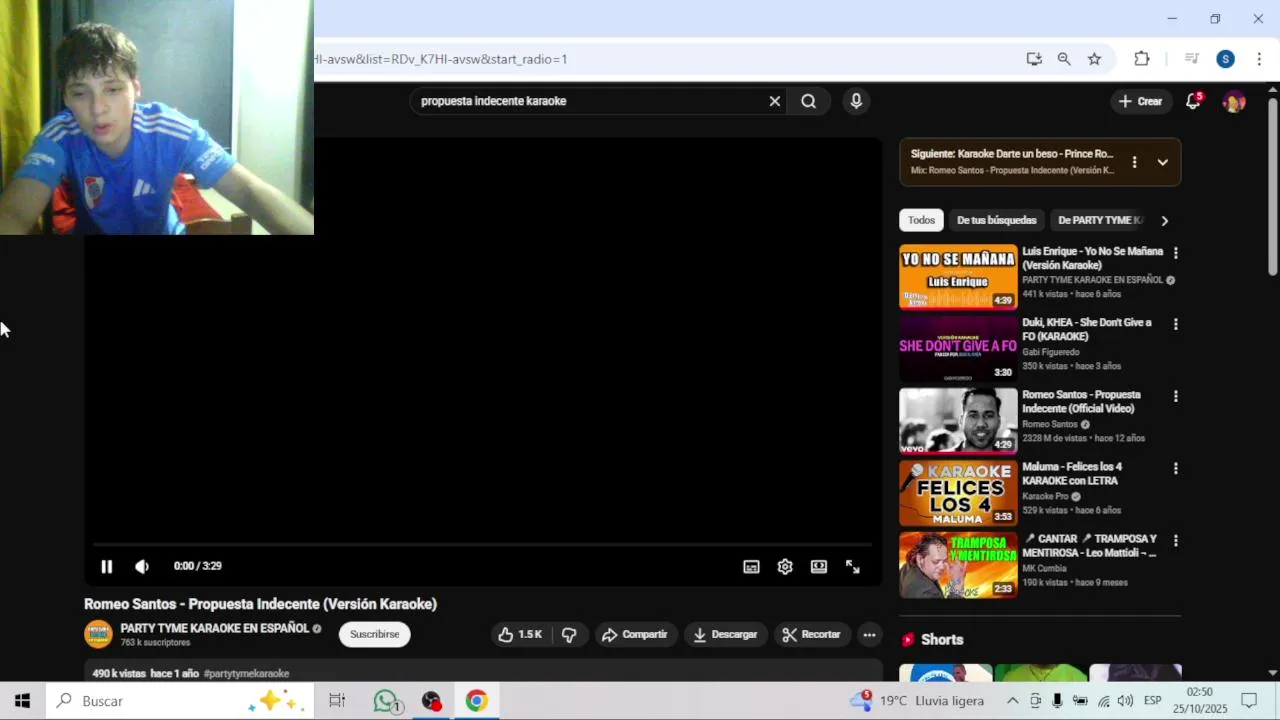Open 'Felices los 4' karaoke thumbnail
Image resolution: width=1280 pixels, height=720 pixels.
[958, 493]
